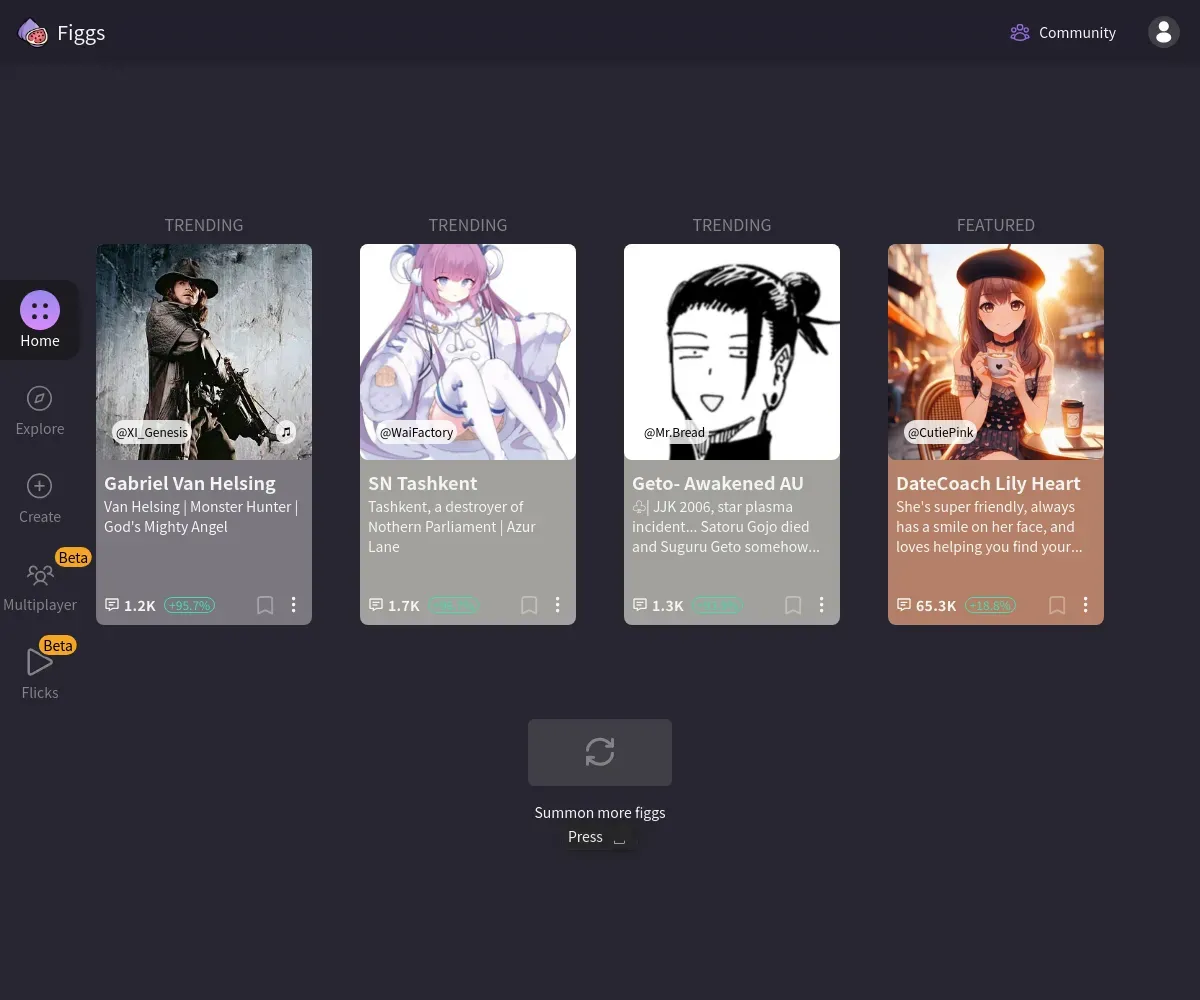Click the Geto- Awakened AU title
The width and height of the screenshot is (1200, 1000).
click(718, 483)
